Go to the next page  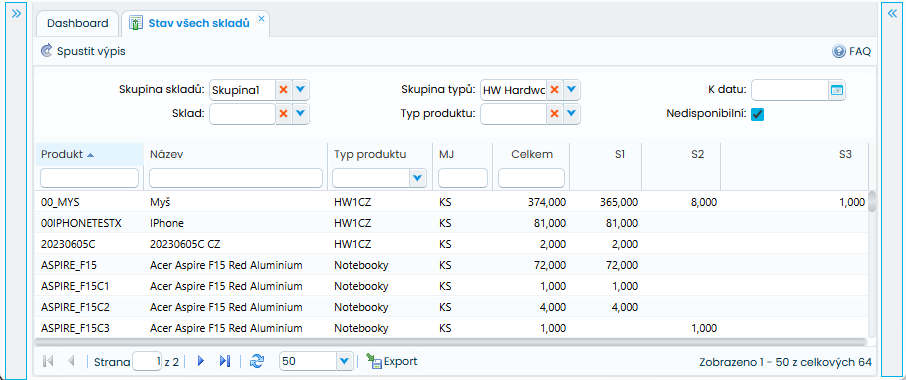201,362
